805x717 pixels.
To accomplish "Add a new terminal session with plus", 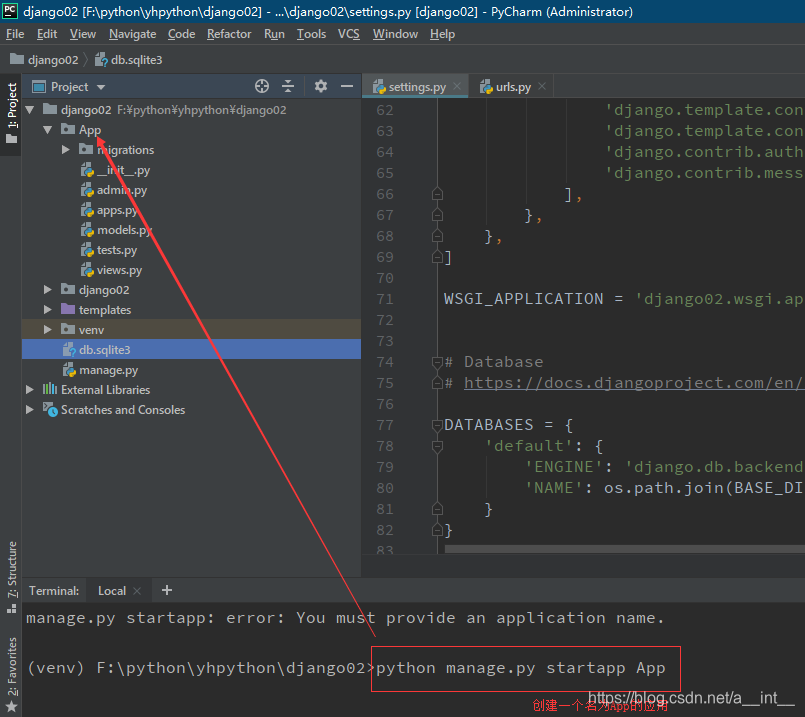I will (167, 590).
